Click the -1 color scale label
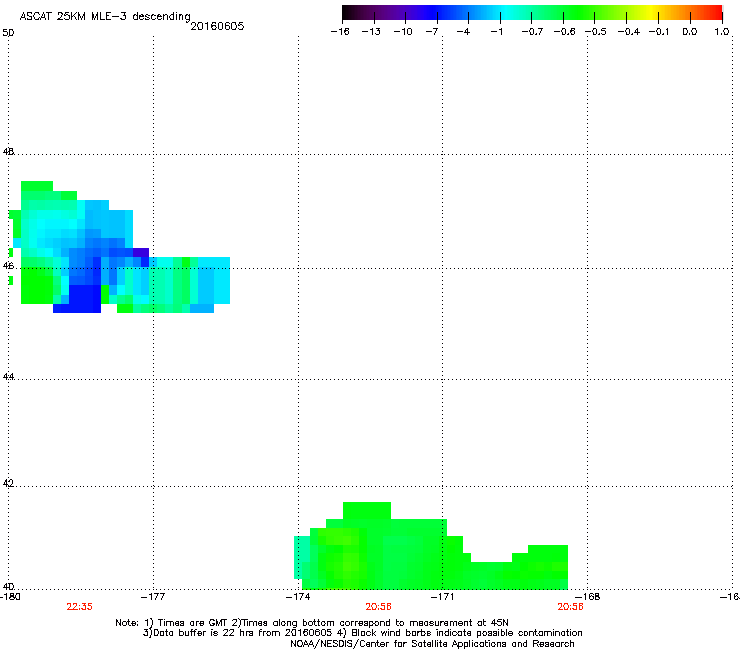The width and height of the screenshot is (740, 650). click(x=496, y=32)
